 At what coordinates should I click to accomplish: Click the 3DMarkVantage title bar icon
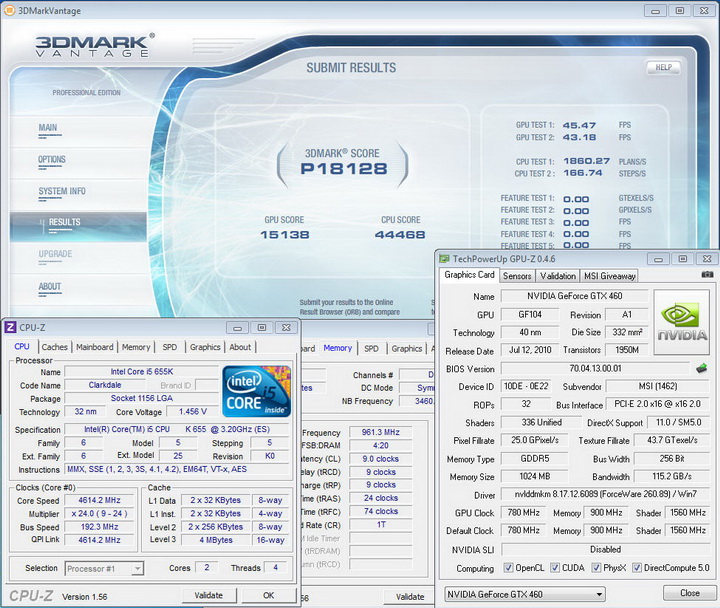9,11
